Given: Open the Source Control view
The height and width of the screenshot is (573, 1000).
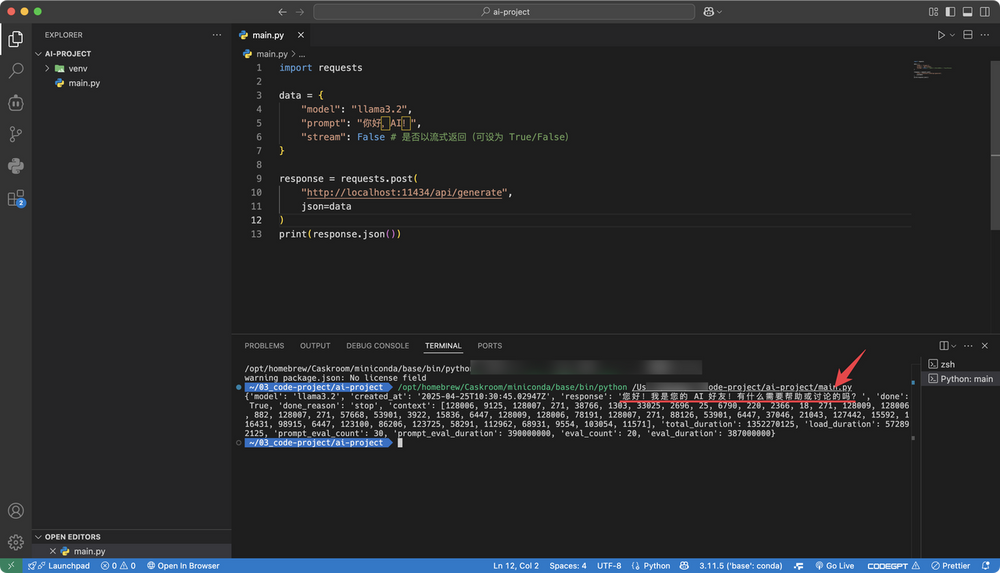Looking at the screenshot, I should [x=16, y=134].
